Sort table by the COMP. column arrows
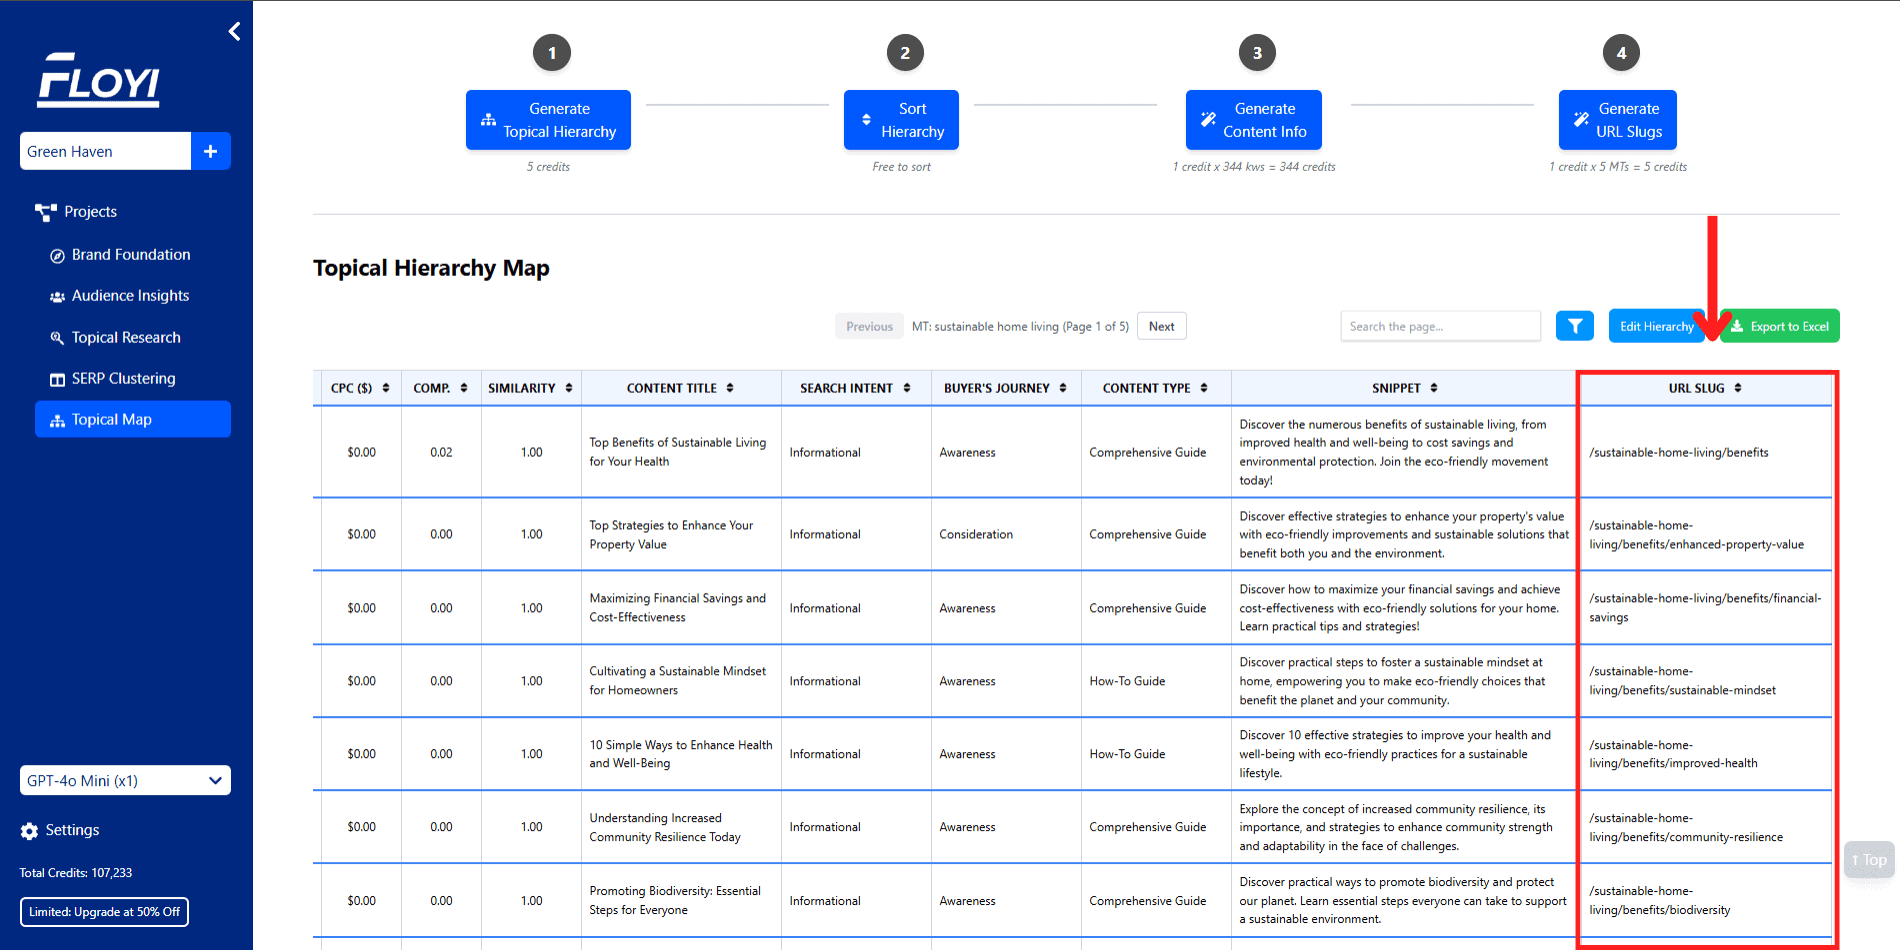This screenshot has width=1900, height=950. (464, 388)
